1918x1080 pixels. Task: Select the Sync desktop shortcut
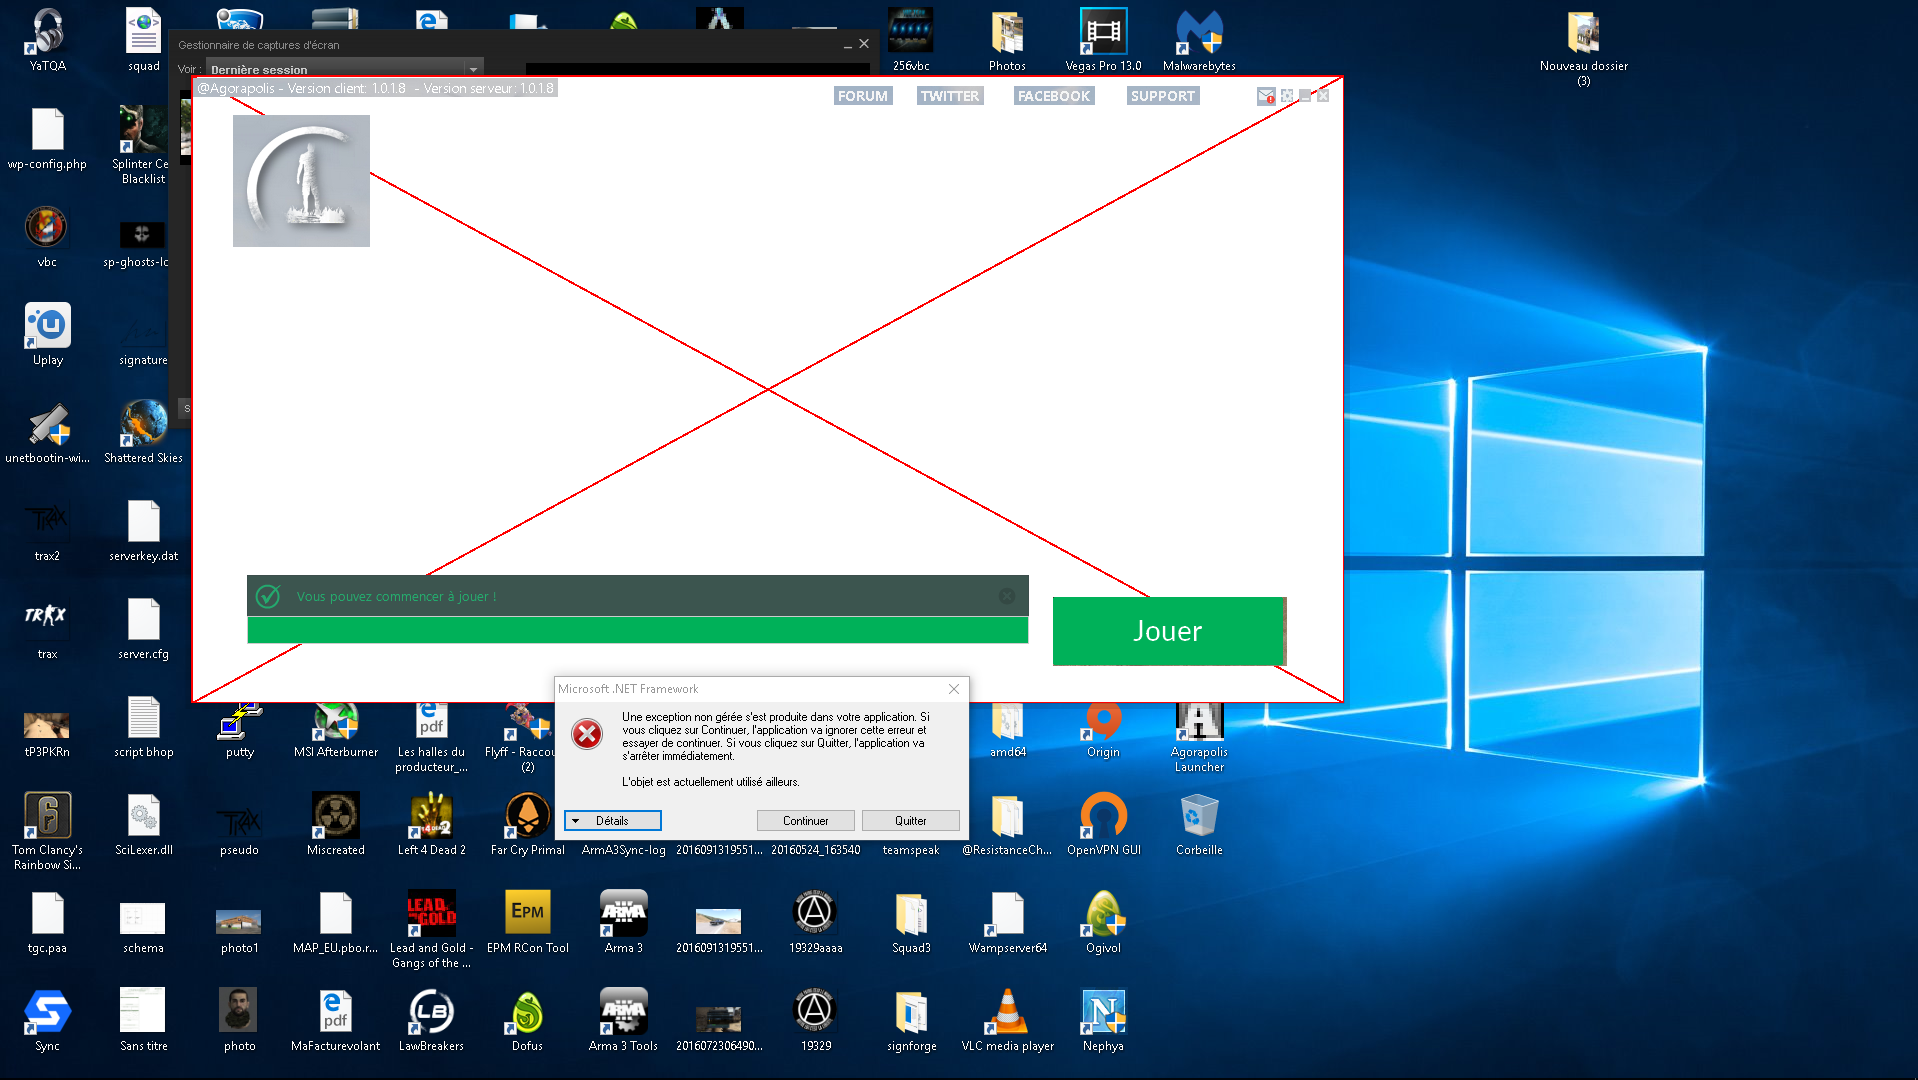tap(47, 1021)
